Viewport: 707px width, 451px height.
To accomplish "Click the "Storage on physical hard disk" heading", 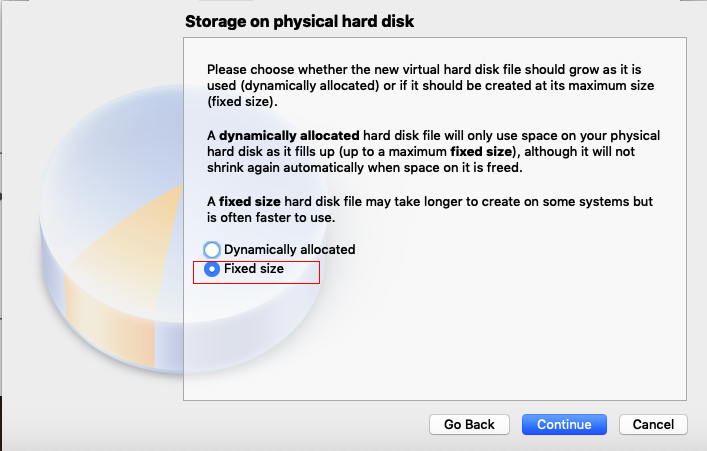I will [300, 21].
